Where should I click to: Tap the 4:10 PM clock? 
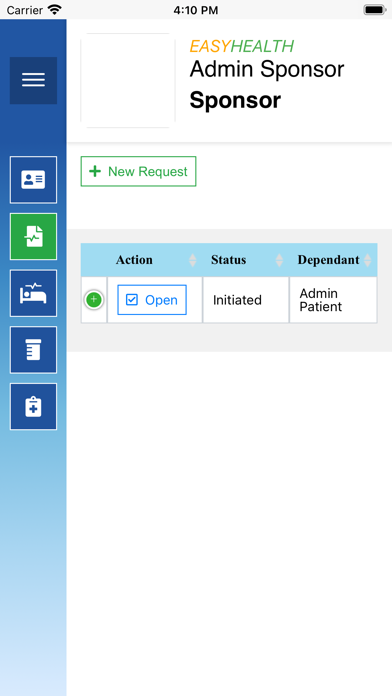click(x=196, y=10)
